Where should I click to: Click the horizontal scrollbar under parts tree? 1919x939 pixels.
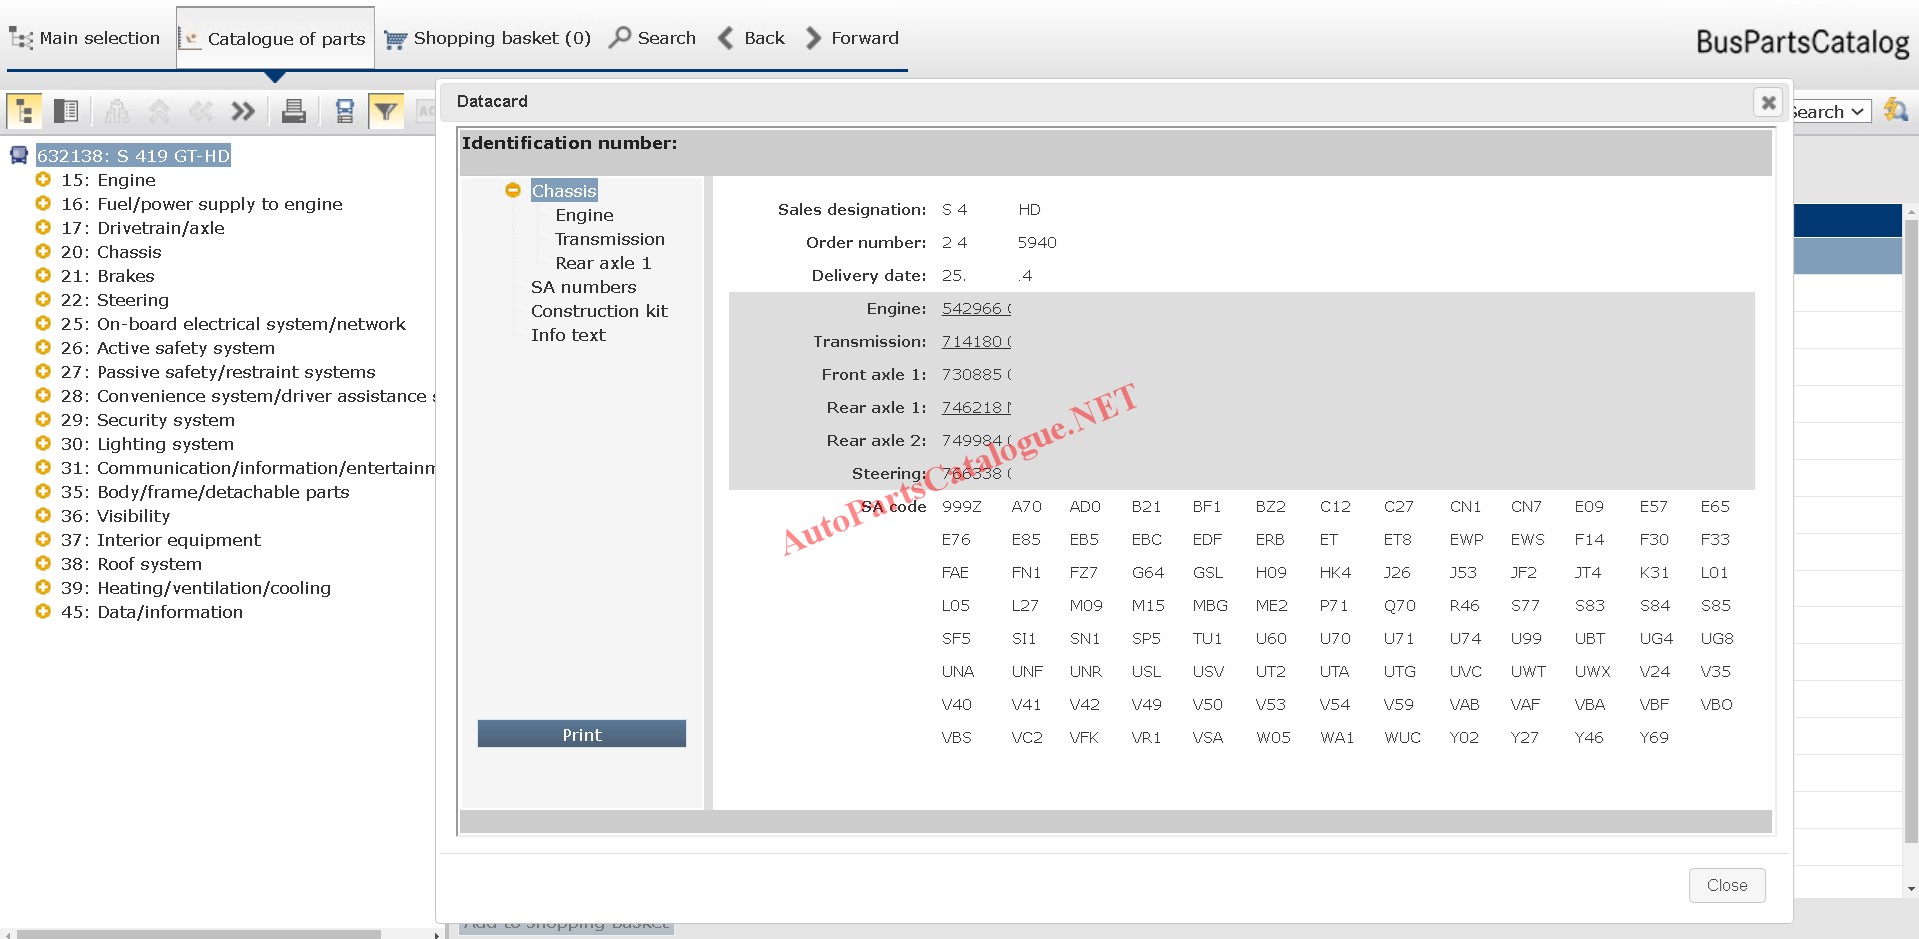[200, 934]
